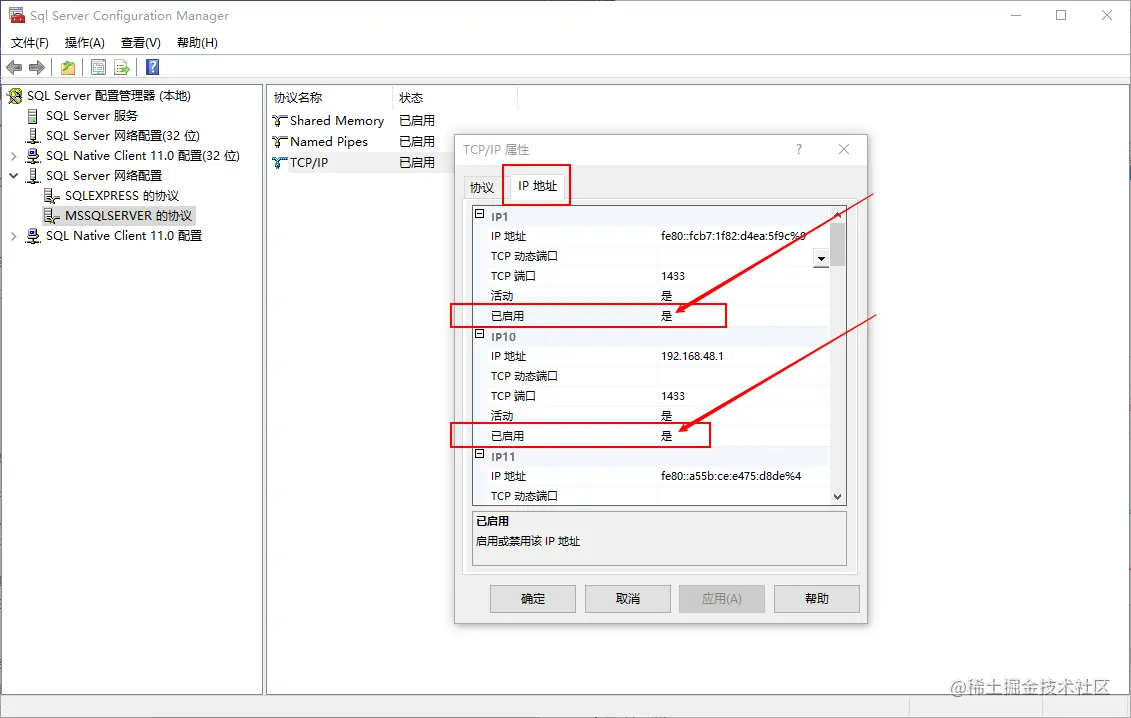The image size is (1131, 718).
Task: Click the IP10 TCP 端口 value 1433
Action: (x=673, y=396)
